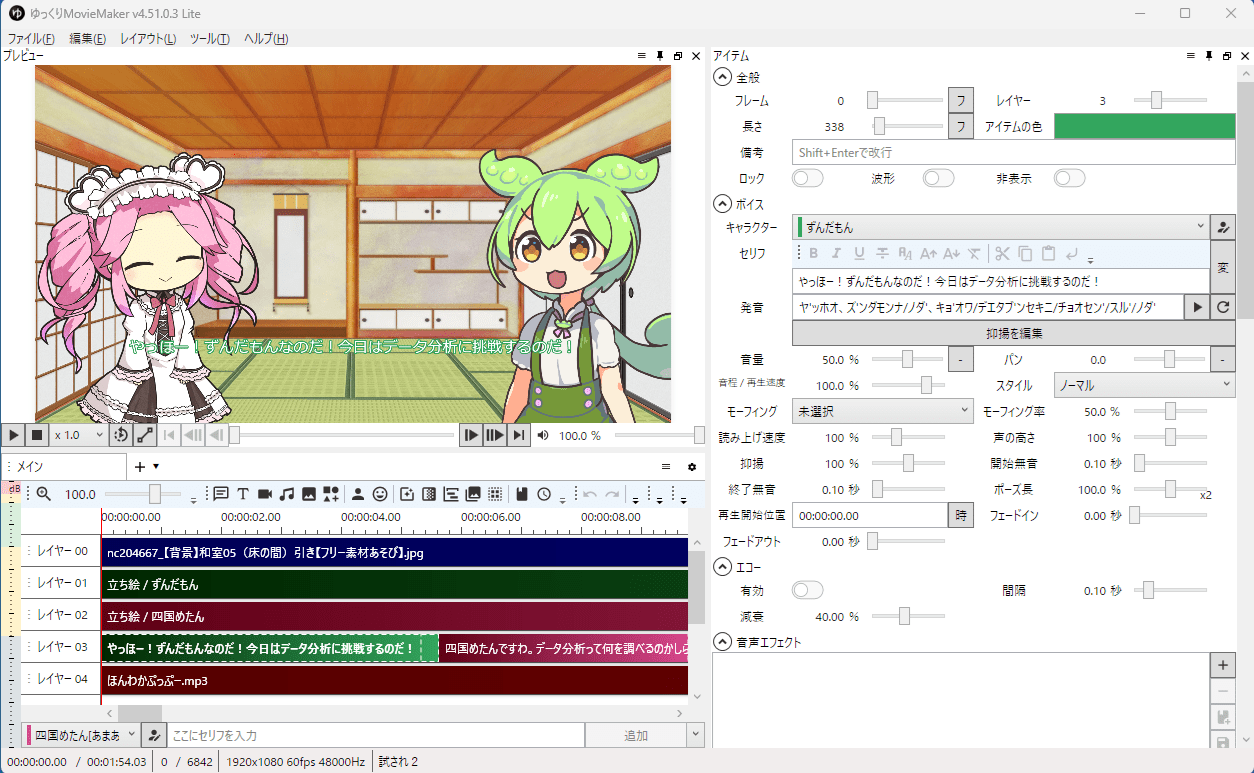Click the 抑揚を編集 button

[1014, 332]
